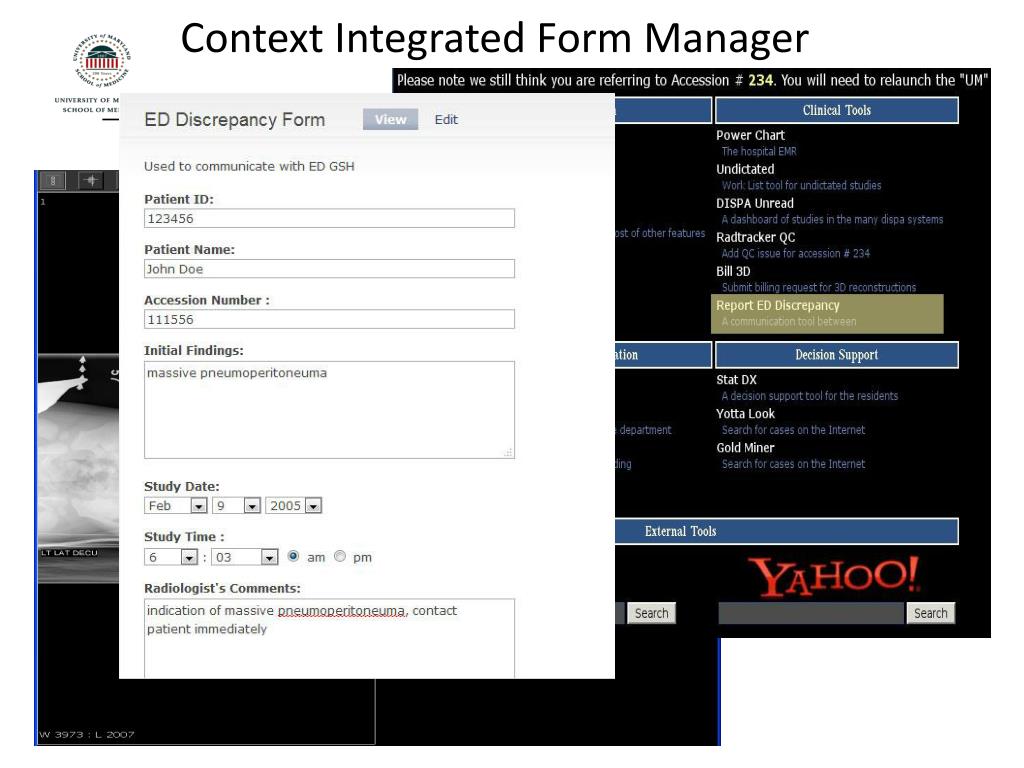The height and width of the screenshot is (768, 1024).
Task: Click the partially hidden left Search button
Action: (651, 613)
